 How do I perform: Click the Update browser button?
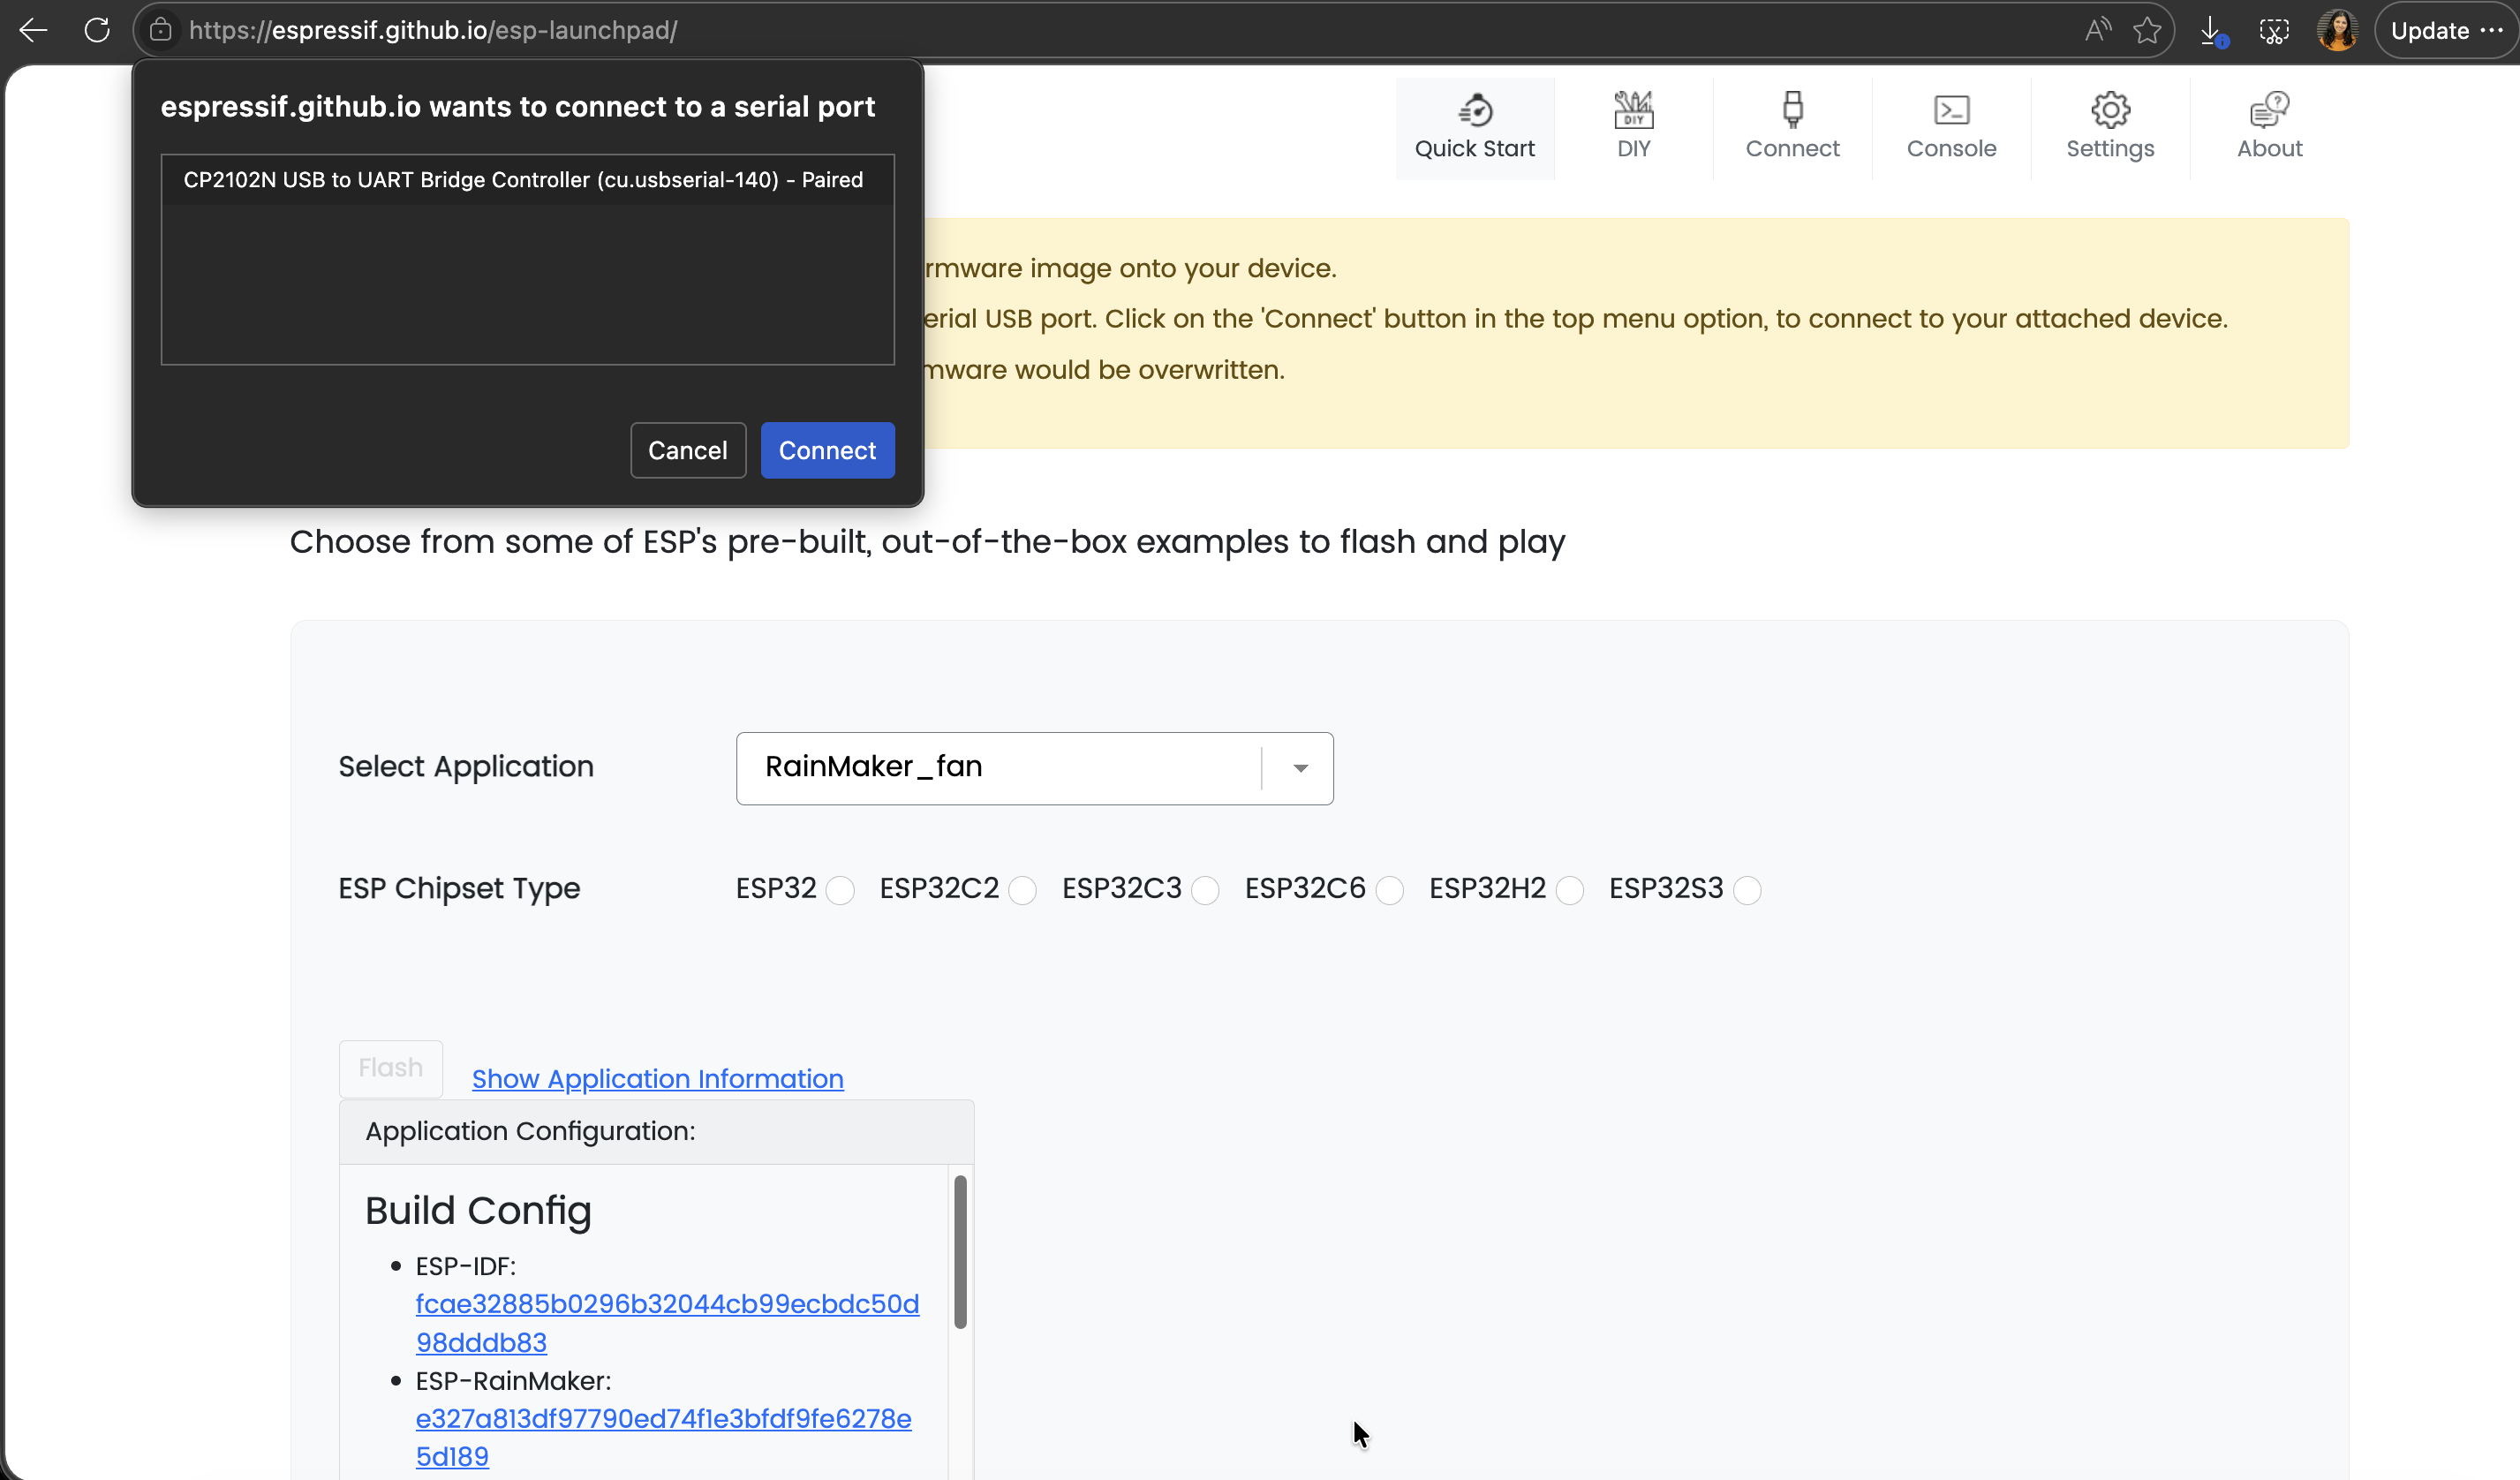[2446, 31]
